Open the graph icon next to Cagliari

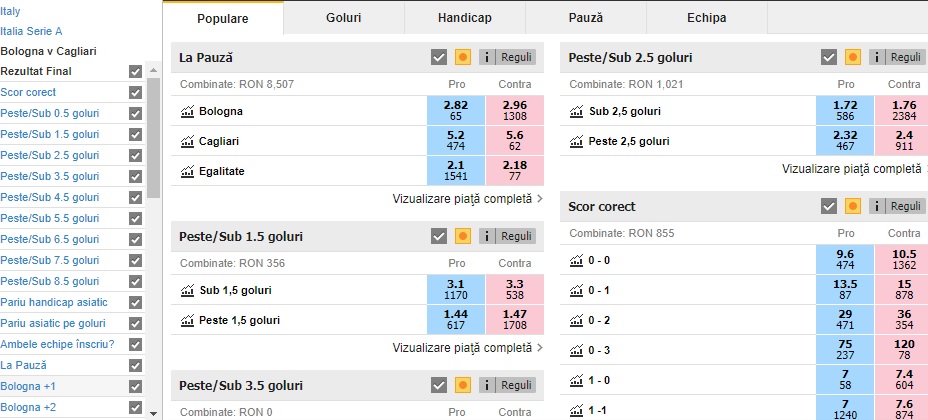[187, 141]
